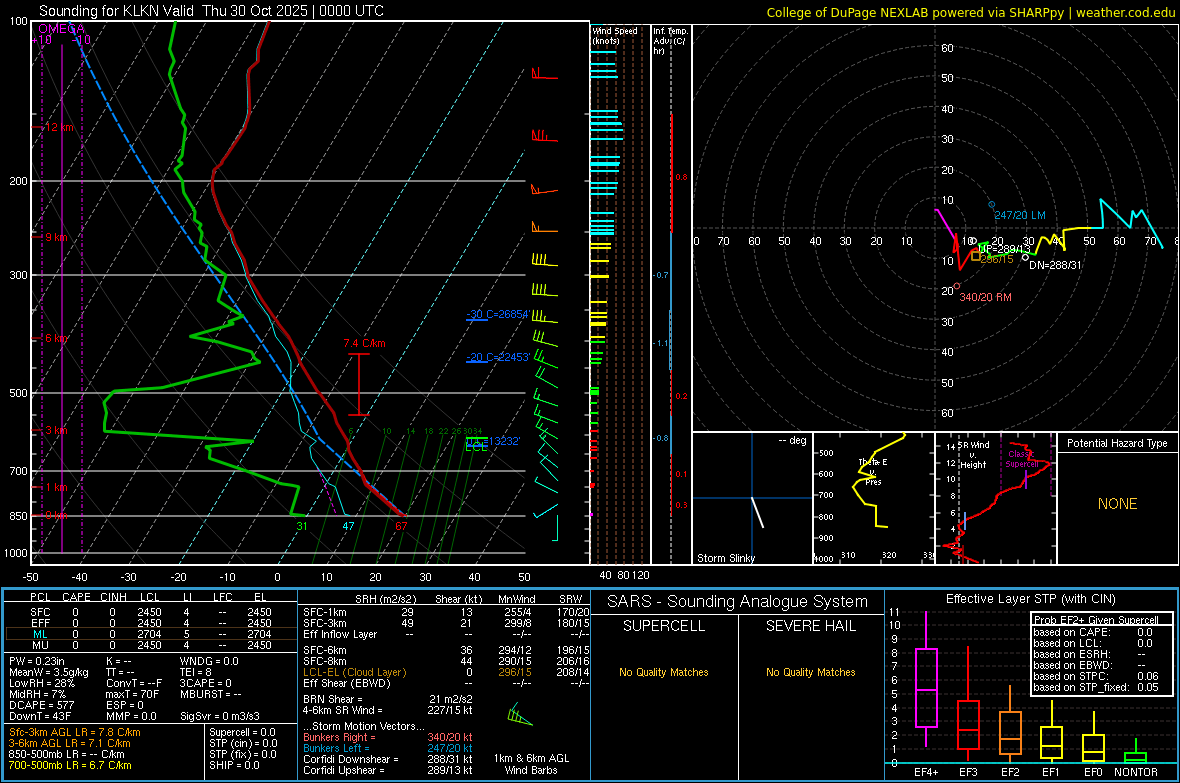Select the 'Effective Layer STP (with CIN)' title
This screenshot has height=783, width=1180.
1030,599
